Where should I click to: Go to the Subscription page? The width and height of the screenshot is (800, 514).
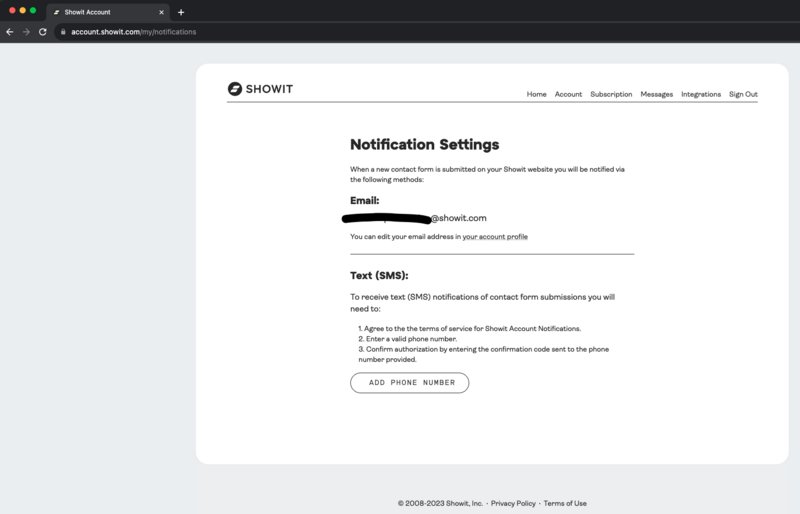(611, 94)
